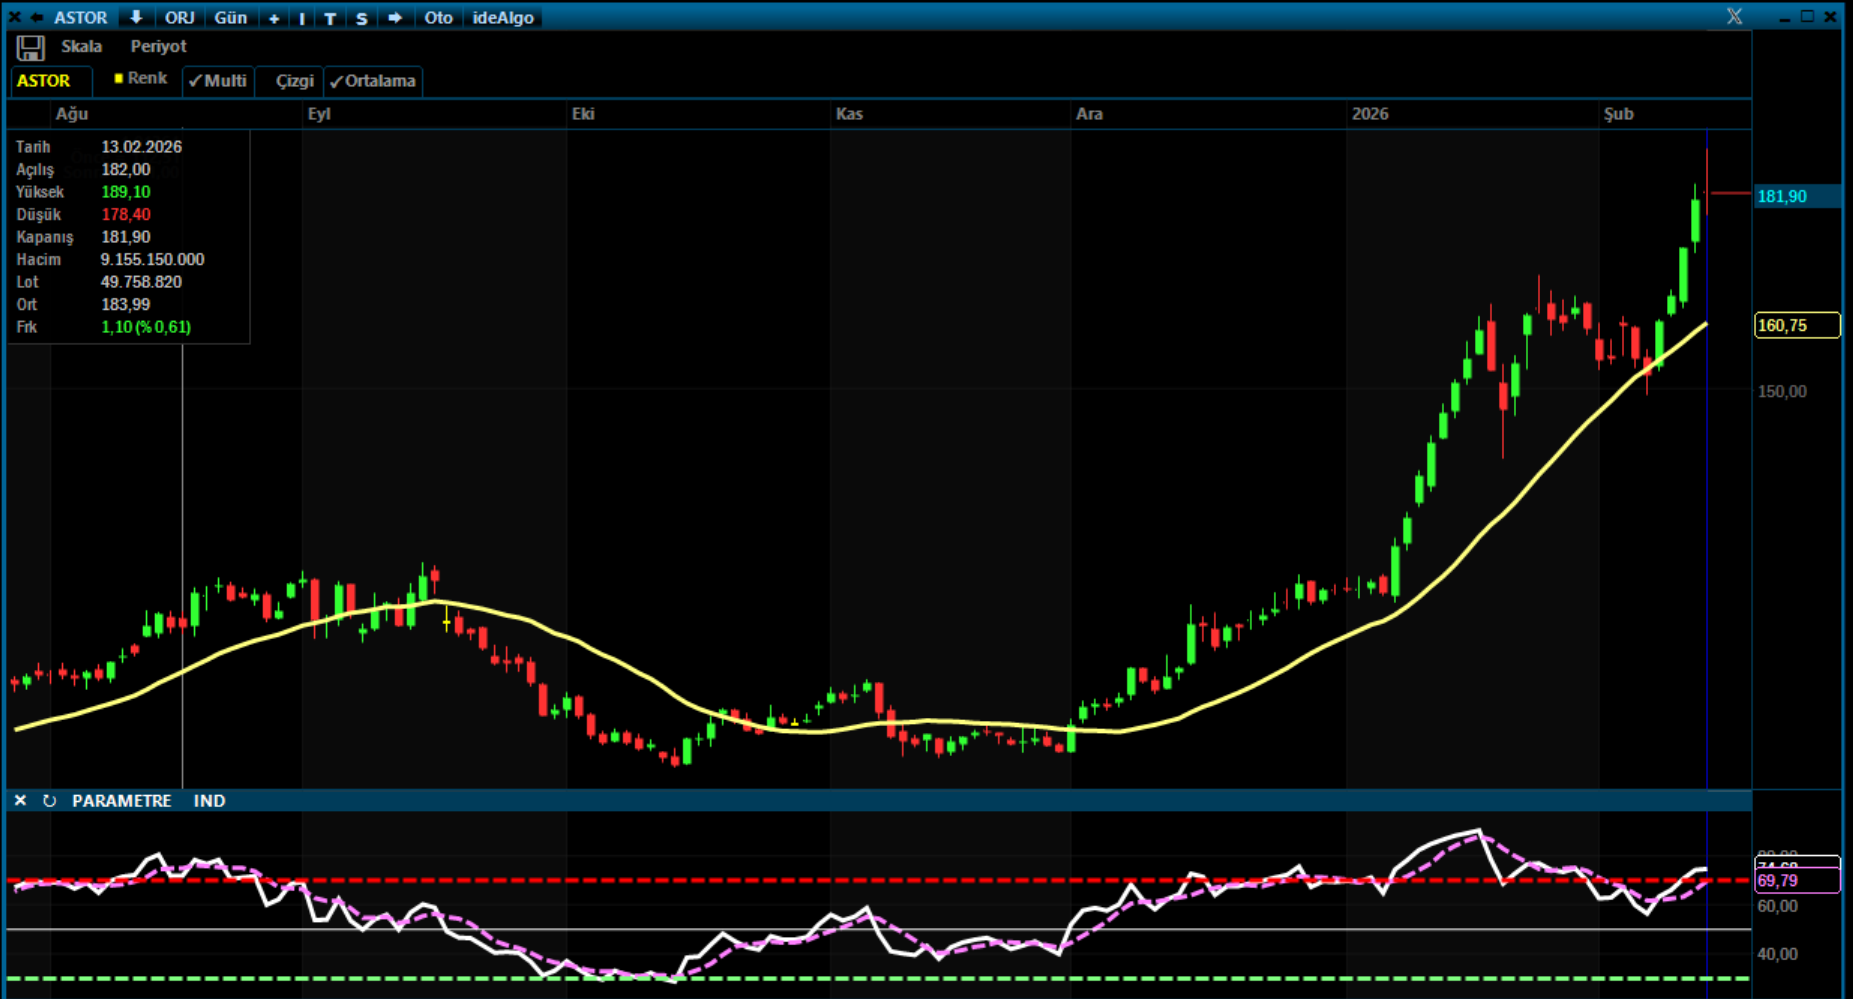The image size is (1853, 999).
Task: Click the down arrow next to ASTOR
Action: [x=136, y=17]
